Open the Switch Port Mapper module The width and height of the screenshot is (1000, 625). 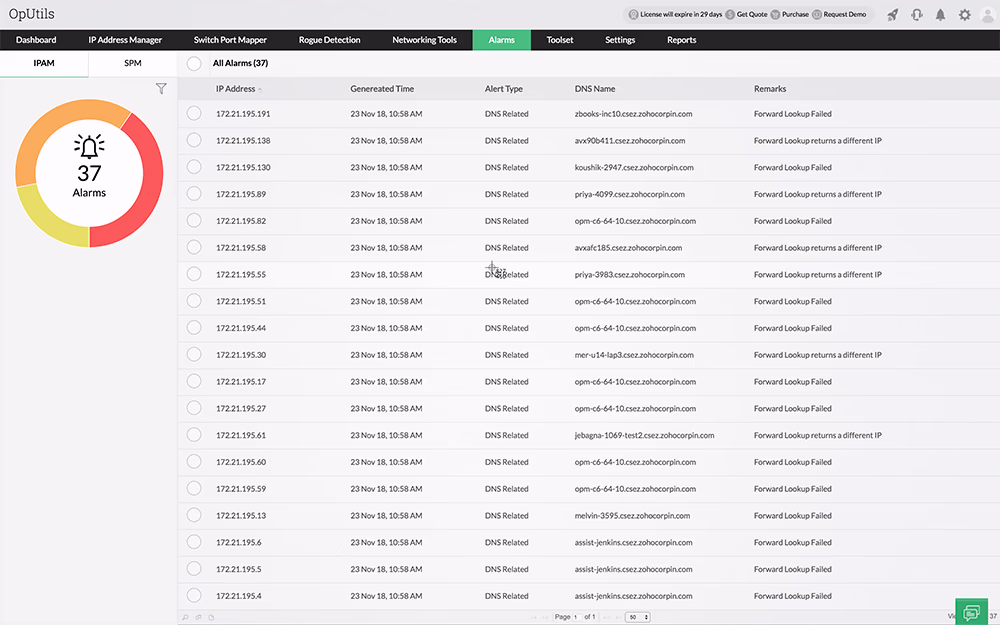230,40
